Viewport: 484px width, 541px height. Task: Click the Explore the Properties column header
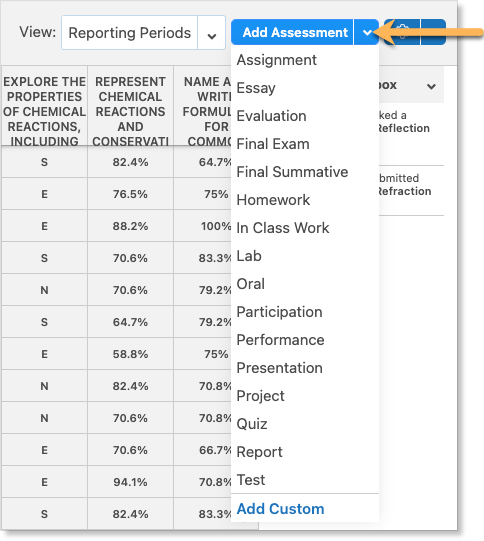(x=45, y=106)
